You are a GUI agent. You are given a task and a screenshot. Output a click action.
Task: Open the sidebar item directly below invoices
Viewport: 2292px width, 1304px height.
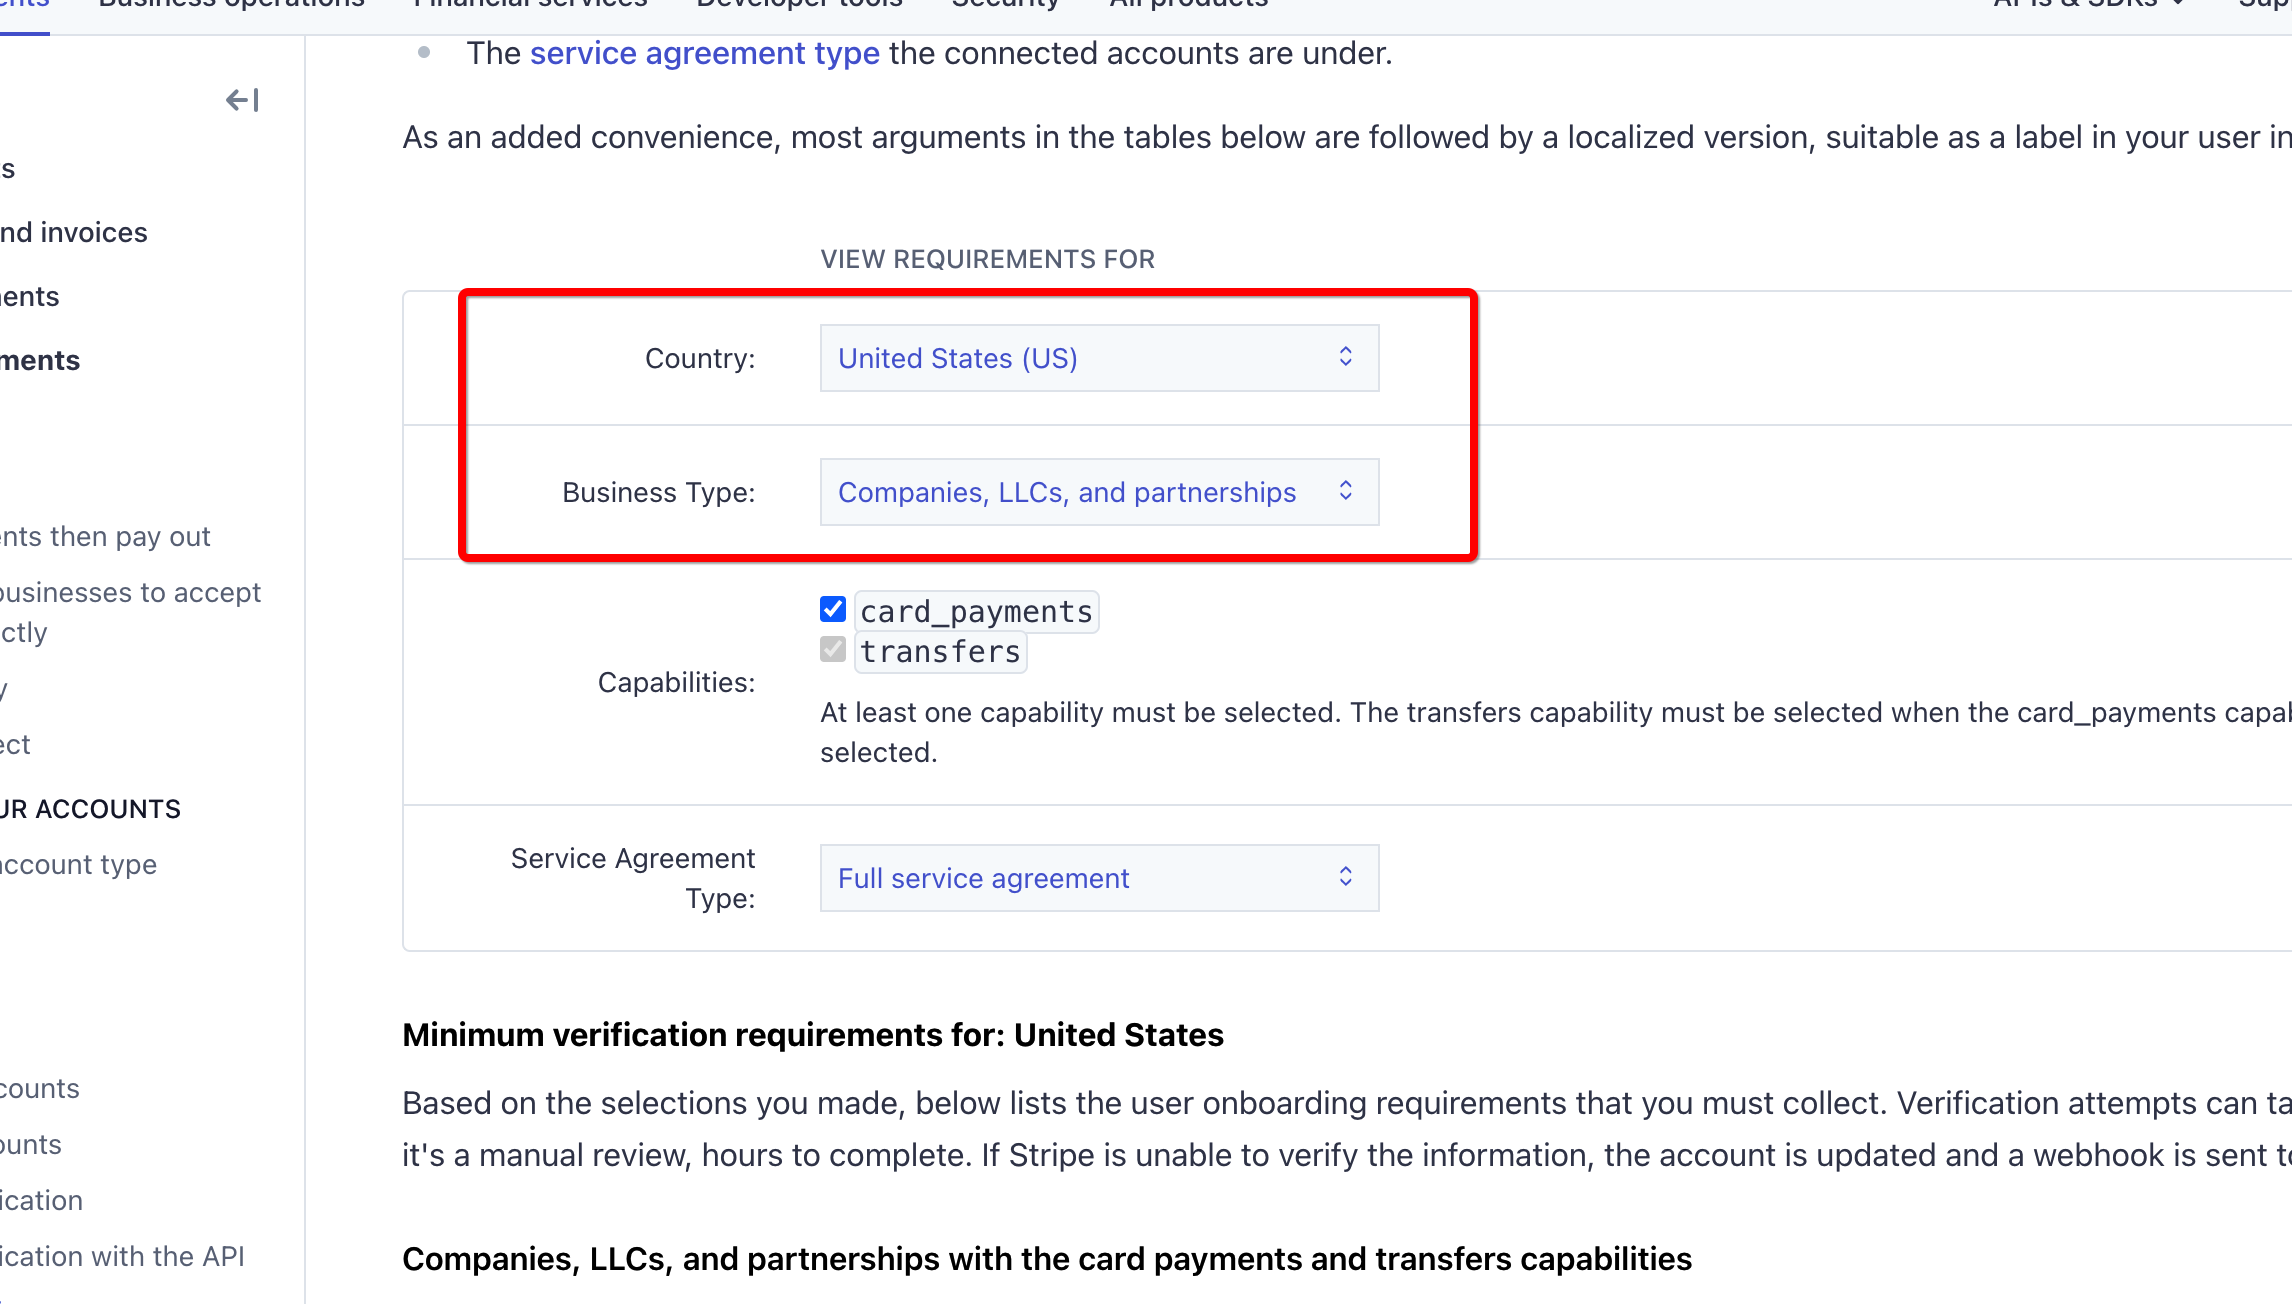coord(30,296)
